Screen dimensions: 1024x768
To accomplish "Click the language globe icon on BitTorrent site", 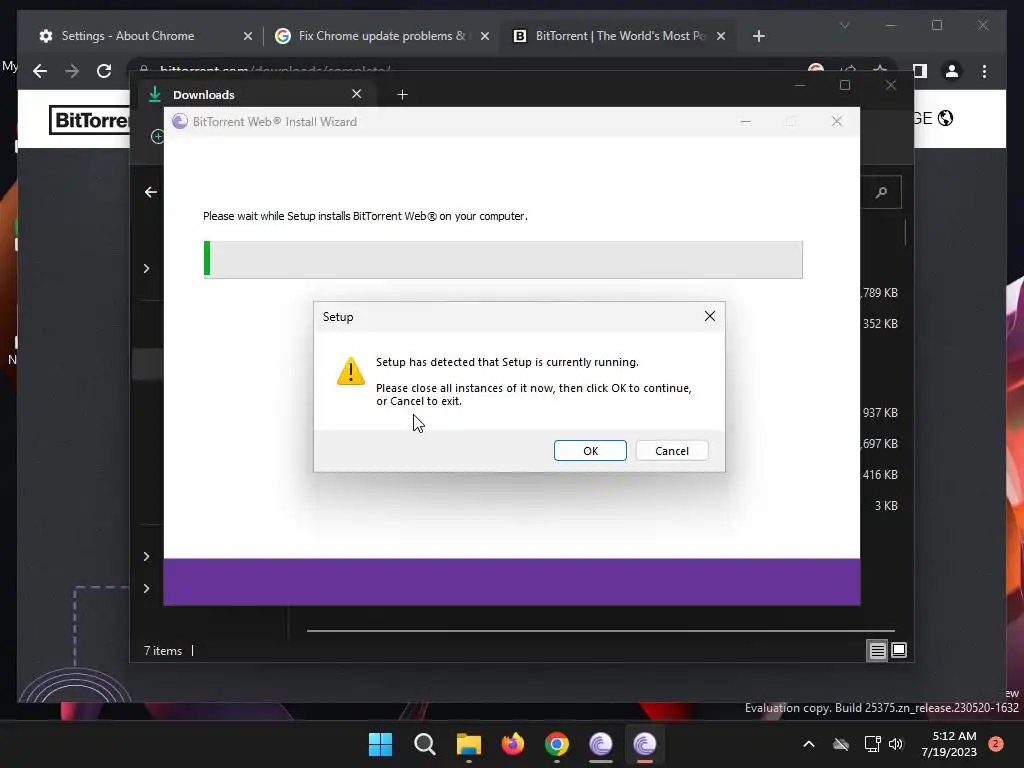I will (x=945, y=118).
